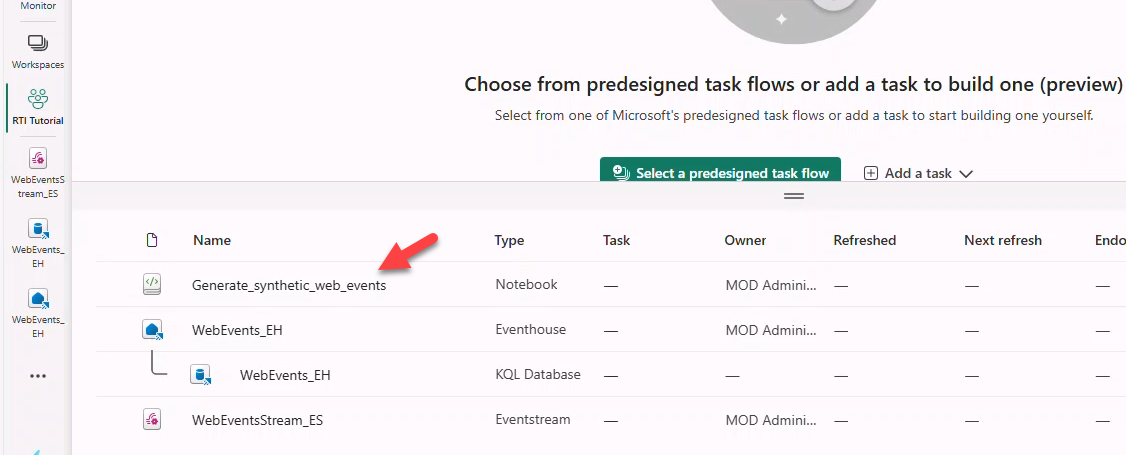
Task: Click the Refreshed column header
Action: click(864, 240)
